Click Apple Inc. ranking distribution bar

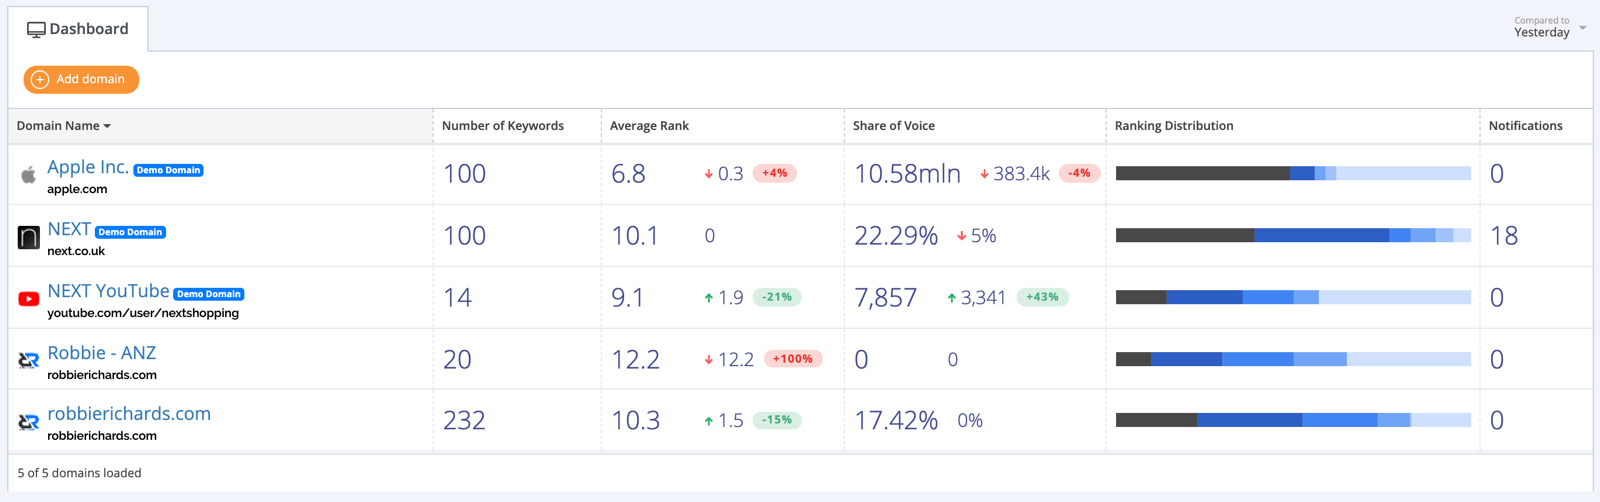point(1292,174)
